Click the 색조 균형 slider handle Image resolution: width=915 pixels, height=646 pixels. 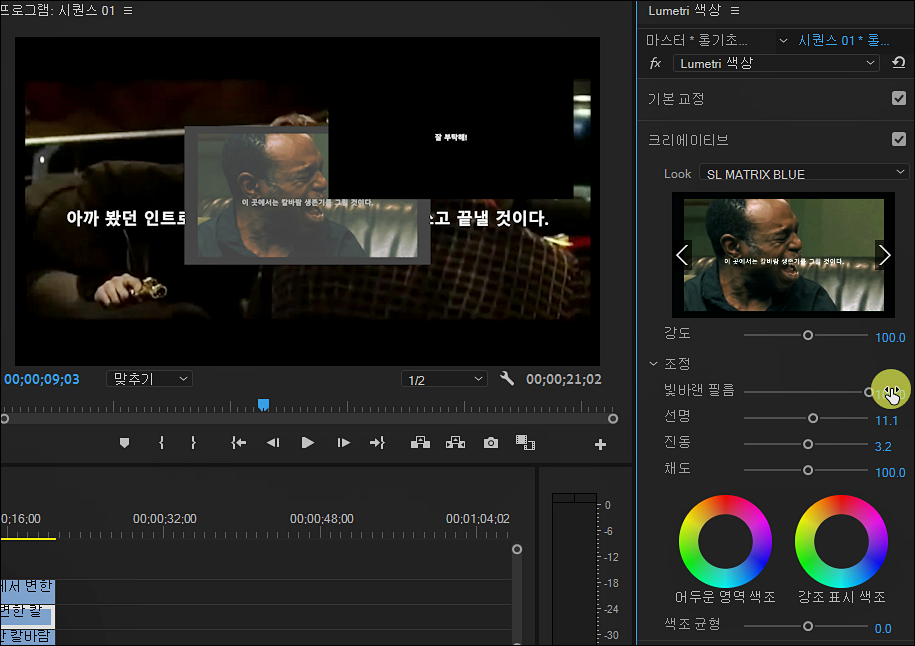pos(808,626)
